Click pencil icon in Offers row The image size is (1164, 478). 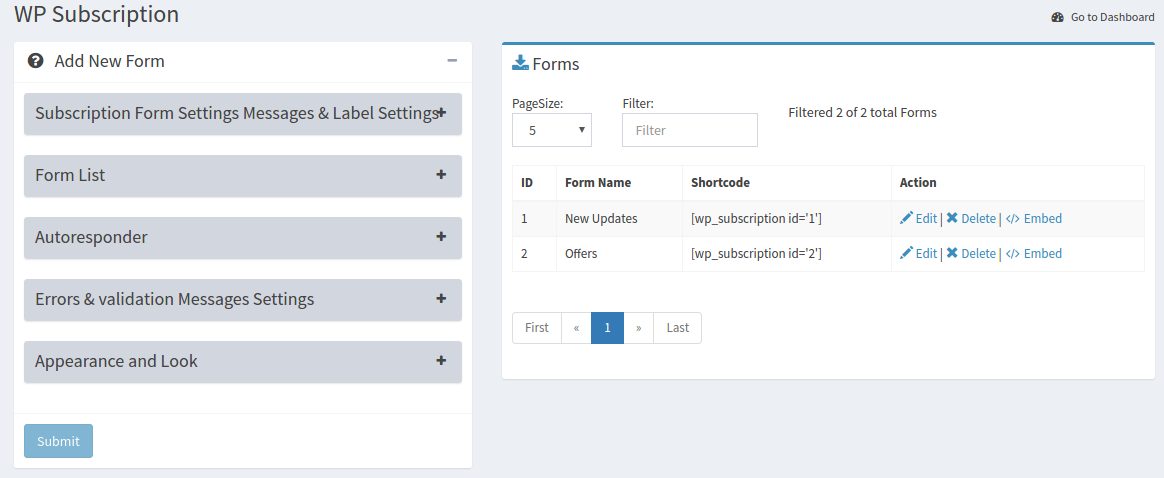(x=906, y=253)
